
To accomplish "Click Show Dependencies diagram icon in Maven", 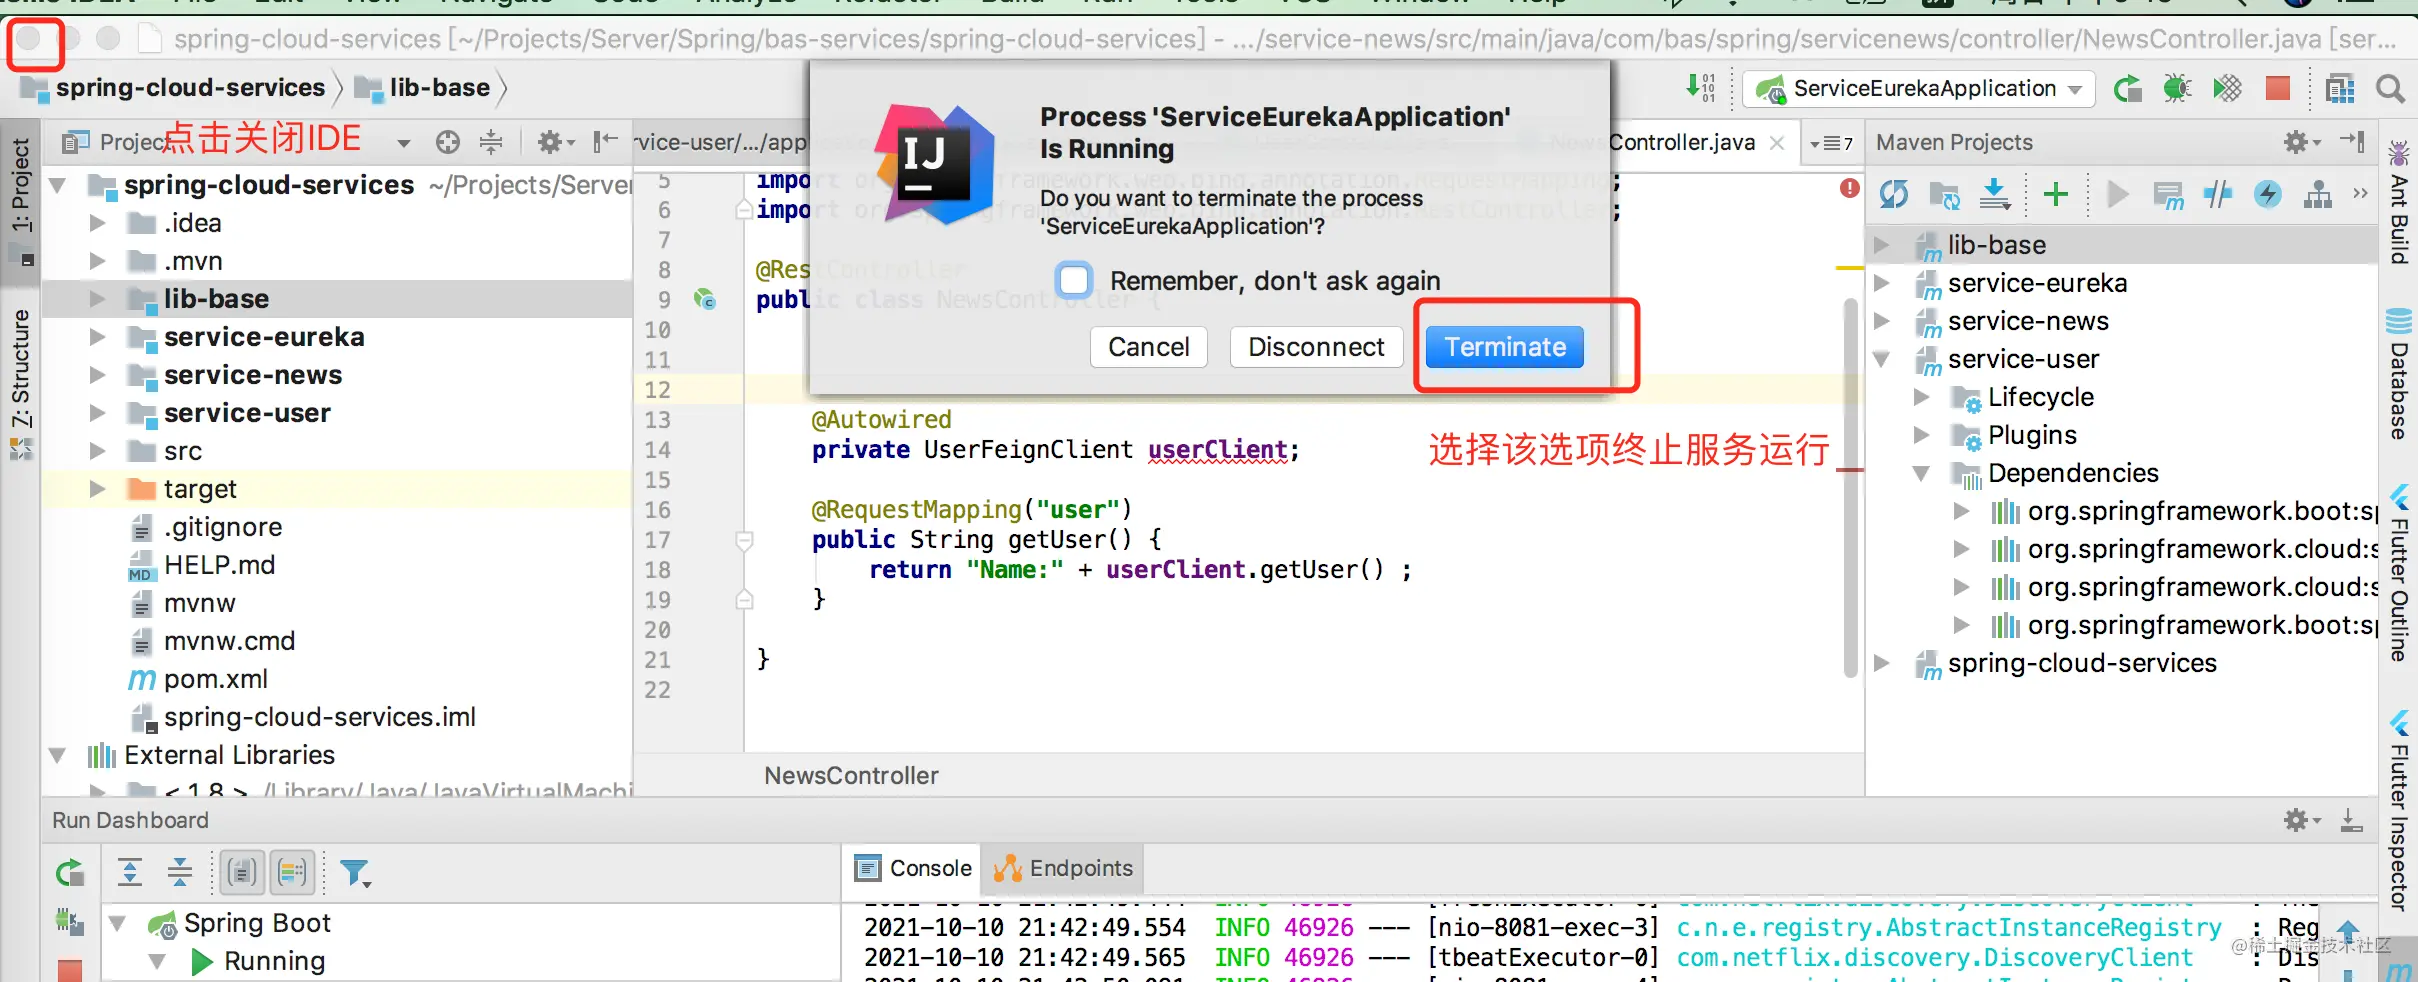I will point(2317,194).
